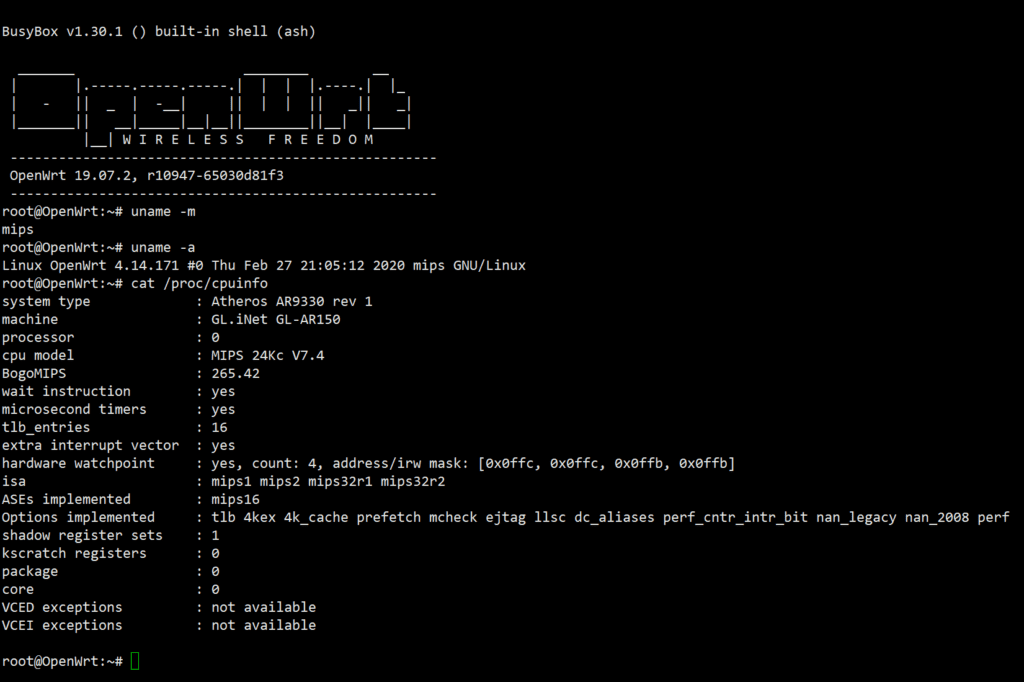Click the "MIPS 24Kc V7.4" cpu model
Viewport: 1024px width, 682px height.
click(x=268, y=355)
